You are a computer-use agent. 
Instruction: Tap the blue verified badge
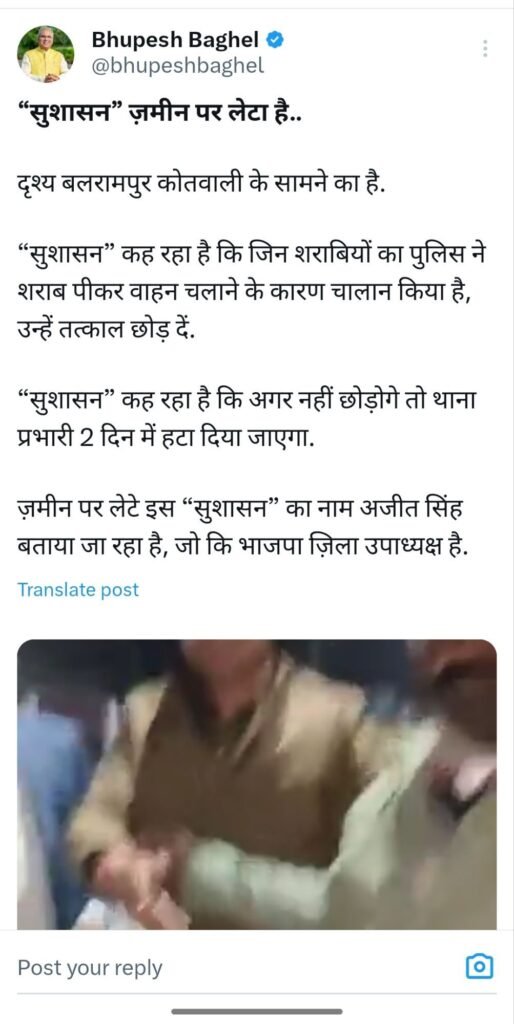click(276, 40)
